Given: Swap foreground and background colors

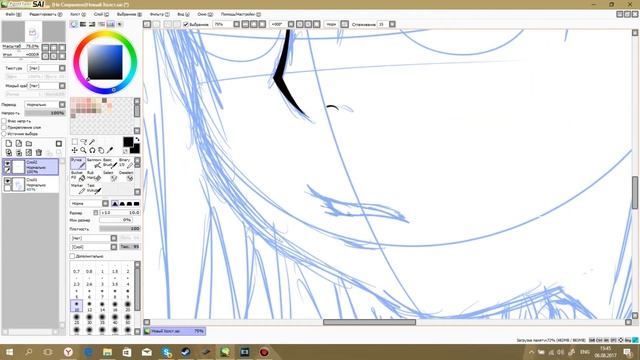Looking at the screenshot, I should (x=137, y=140).
